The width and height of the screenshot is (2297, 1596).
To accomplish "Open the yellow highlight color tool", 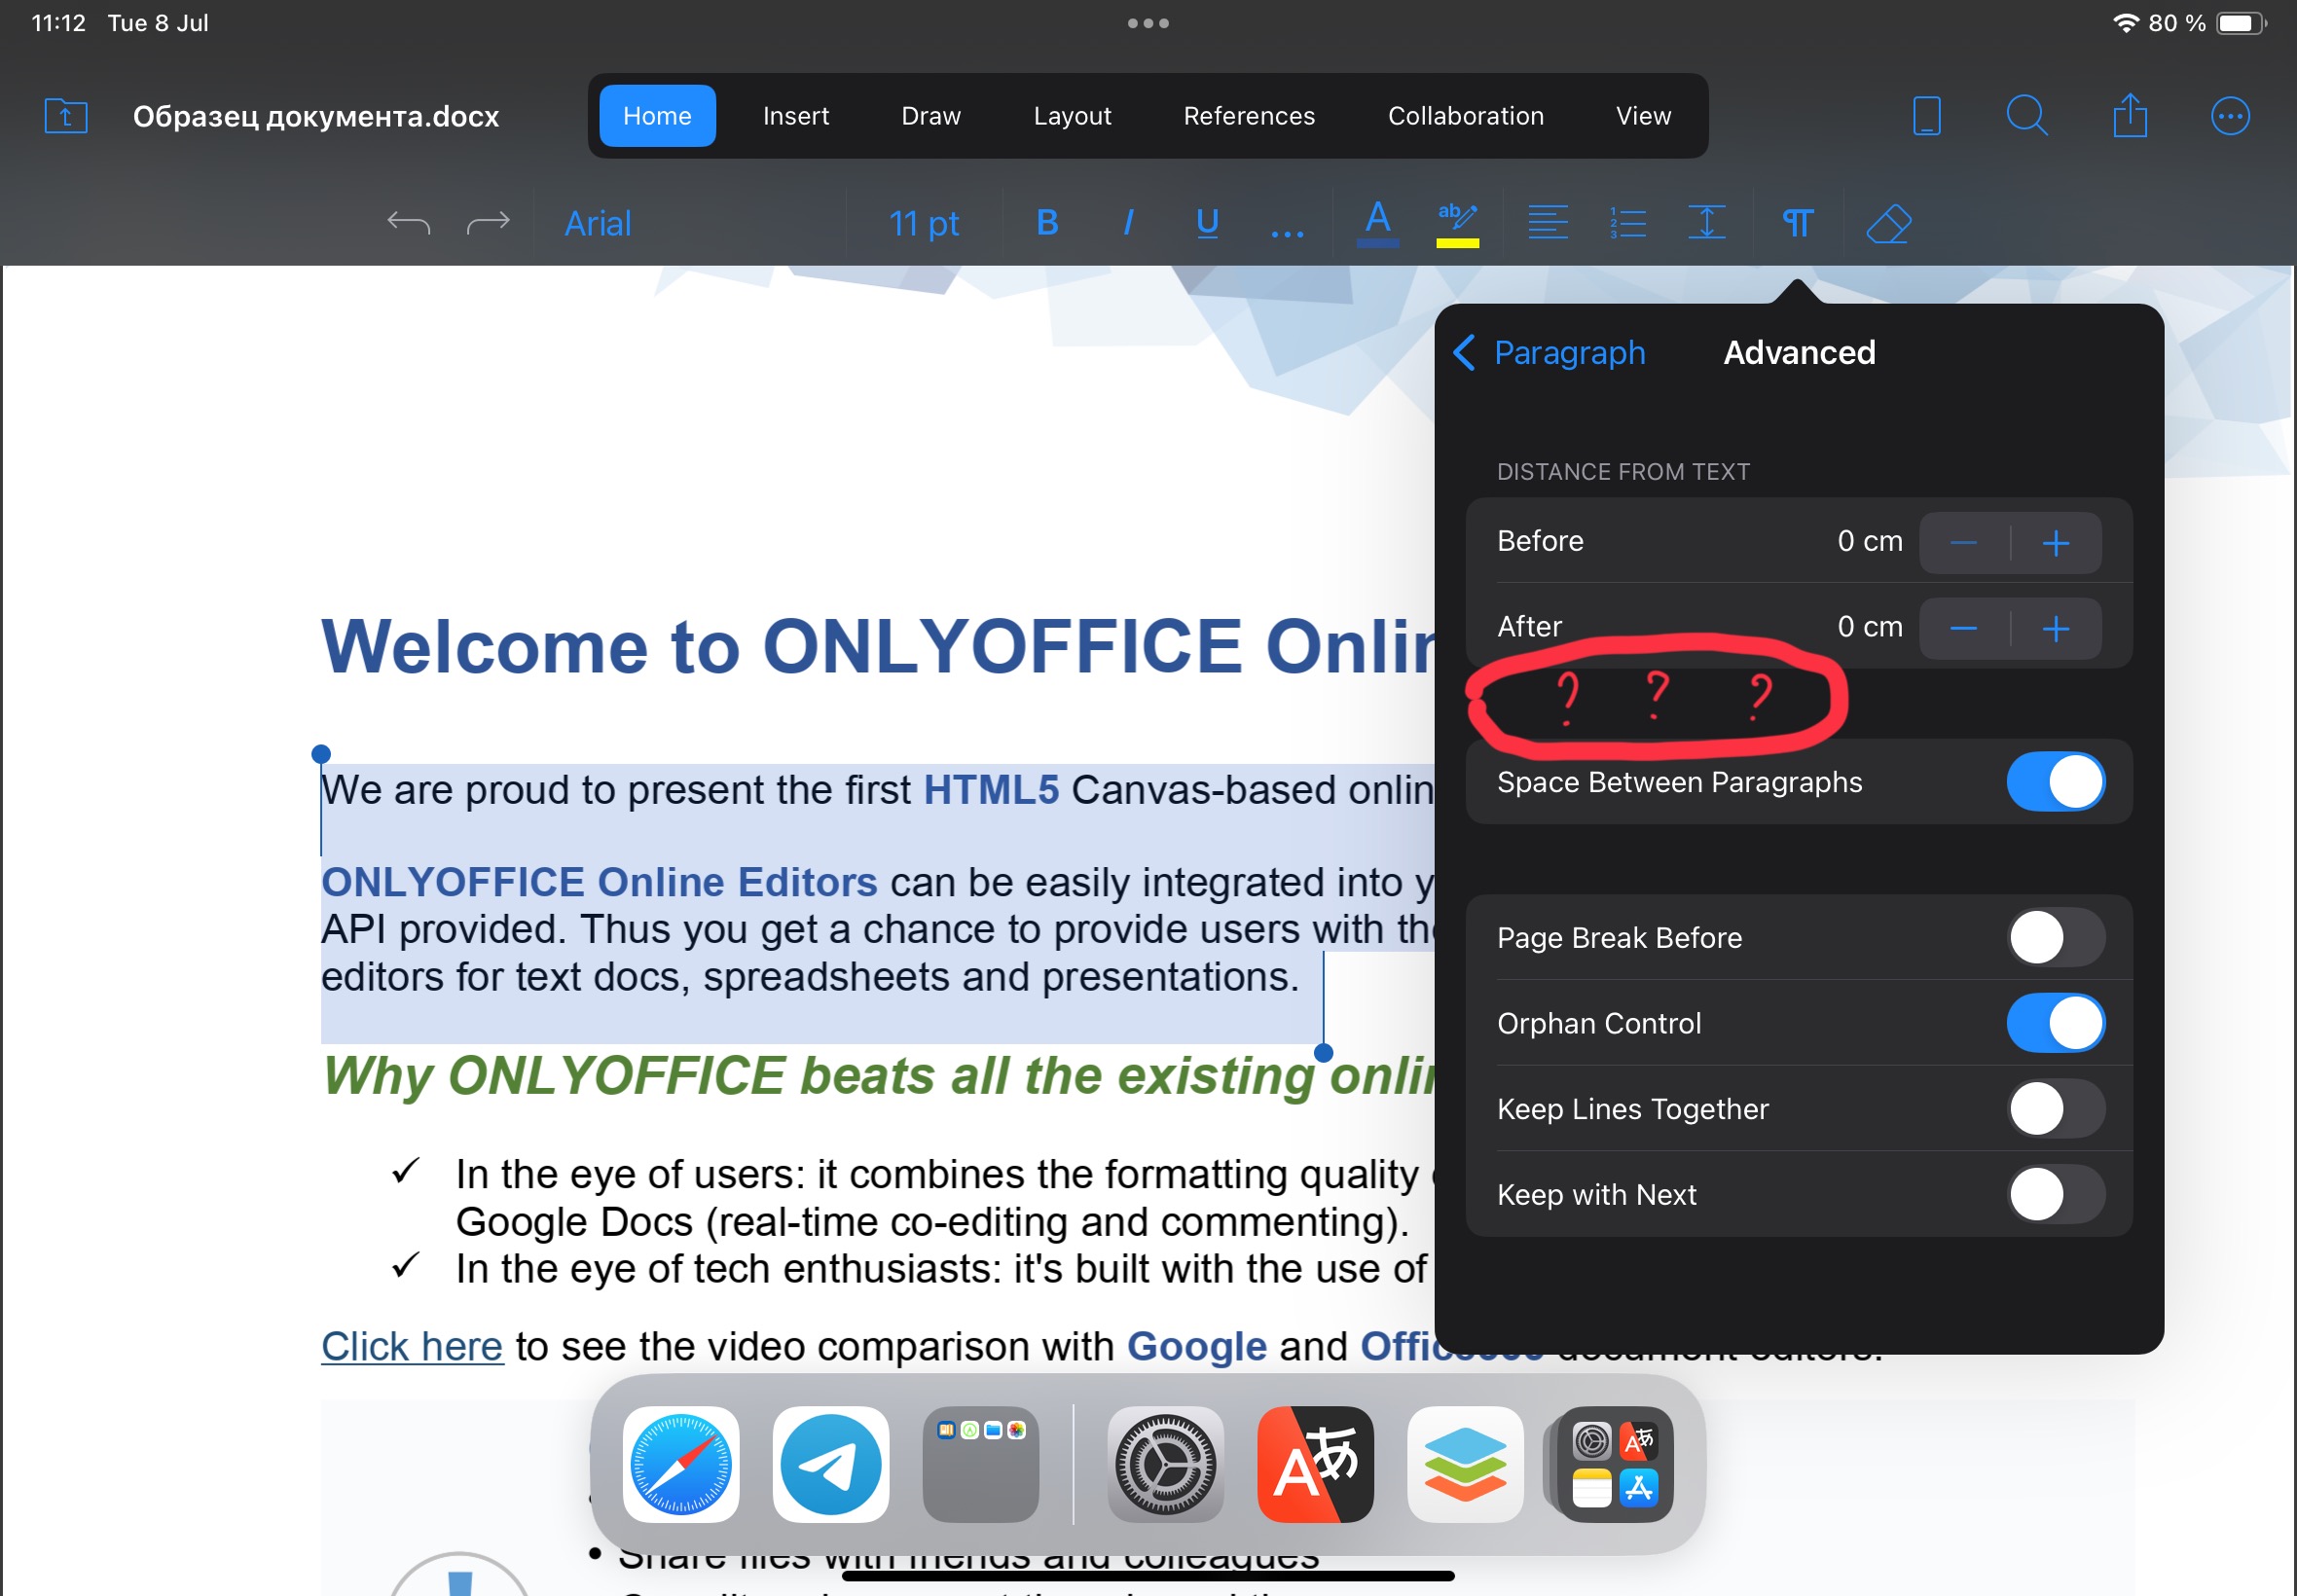I will 1457,222.
